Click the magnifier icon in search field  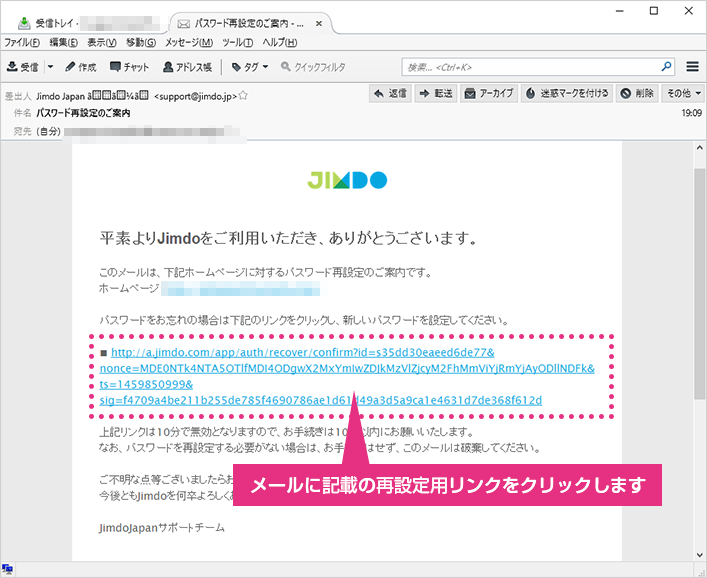point(666,67)
